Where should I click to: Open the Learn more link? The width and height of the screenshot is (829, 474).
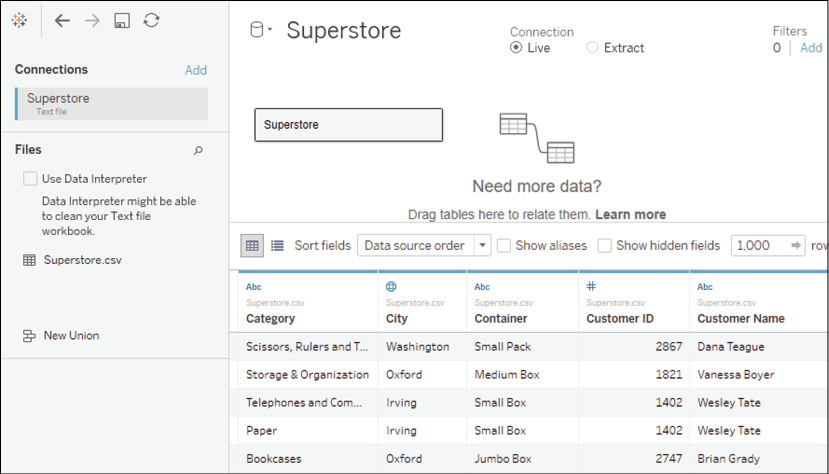click(x=630, y=215)
